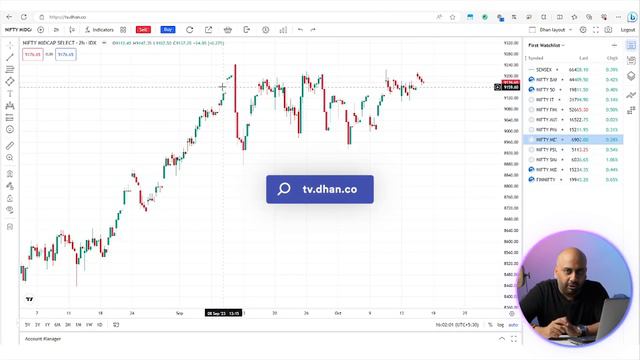Click the browser back arrow
Image resolution: width=640 pixels, height=360 pixels.
coord(9,17)
